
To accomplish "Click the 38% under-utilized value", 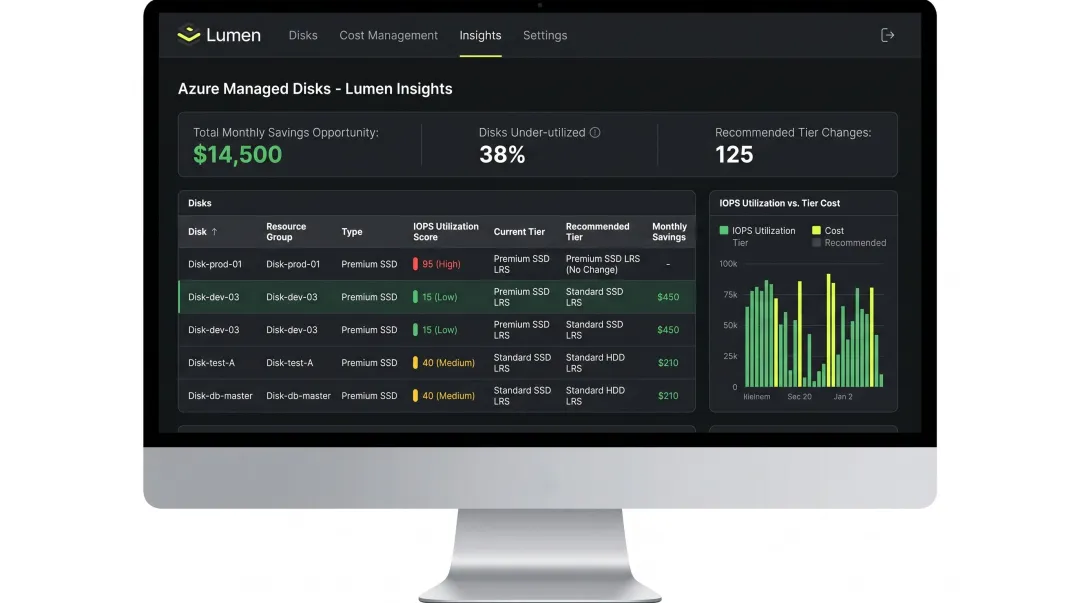I will point(502,154).
